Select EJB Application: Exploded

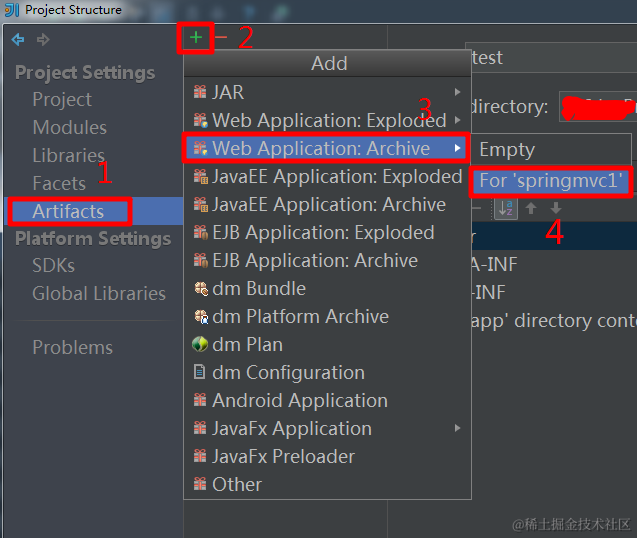[x=327, y=232]
